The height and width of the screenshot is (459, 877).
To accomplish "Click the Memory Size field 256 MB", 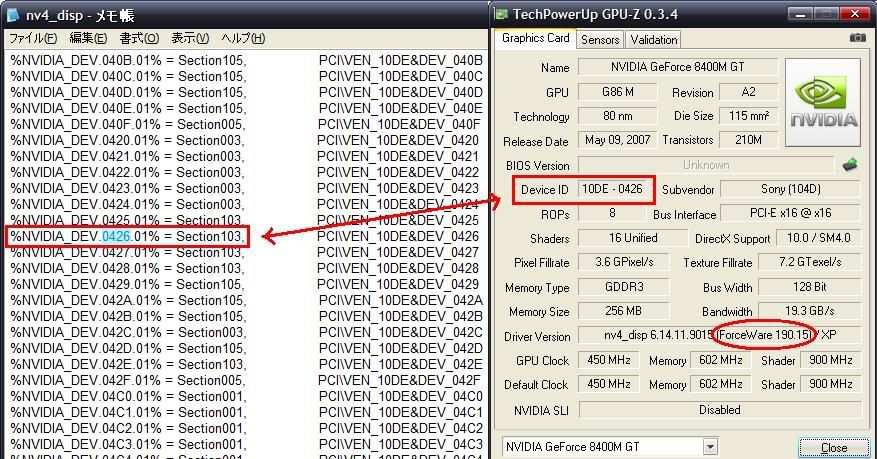I will (624, 311).
